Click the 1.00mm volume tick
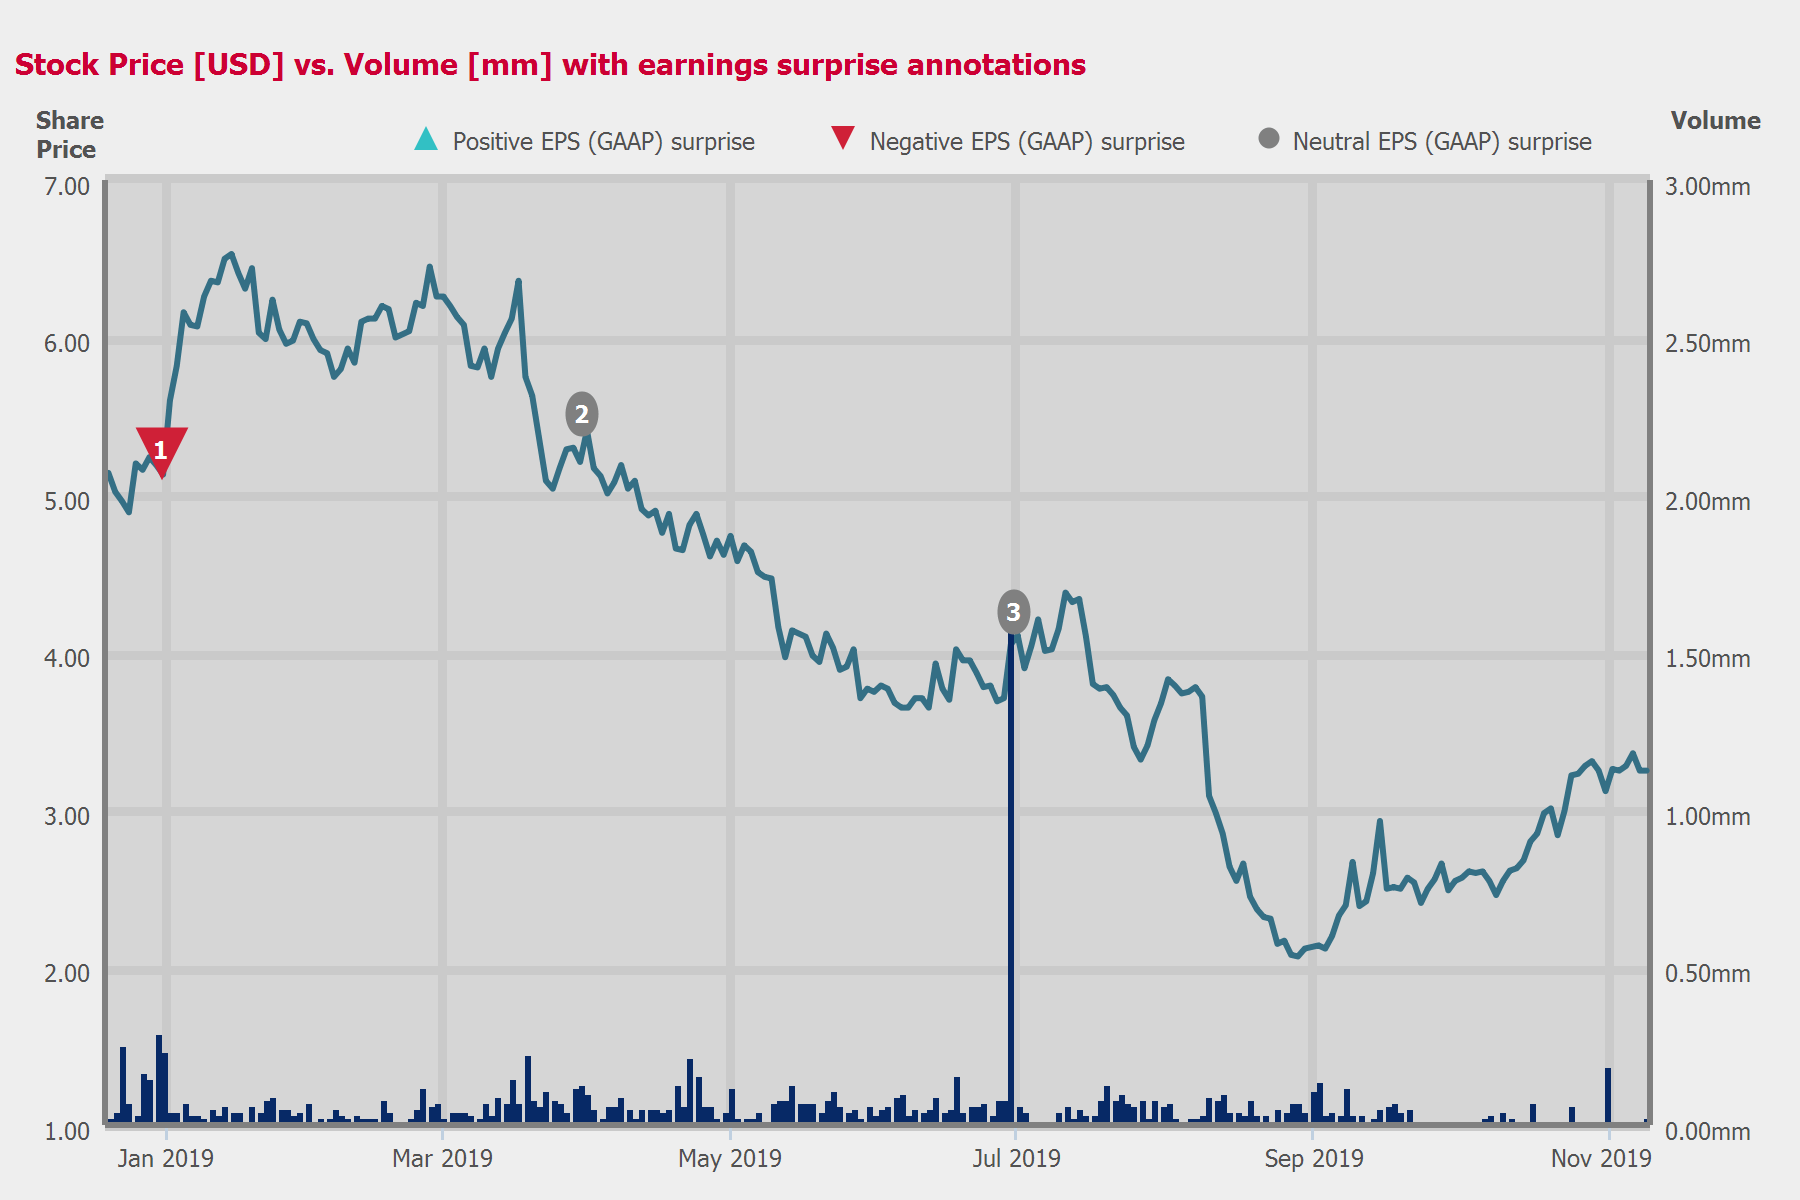1800x1200 pixels. [x=1707, y=817]
